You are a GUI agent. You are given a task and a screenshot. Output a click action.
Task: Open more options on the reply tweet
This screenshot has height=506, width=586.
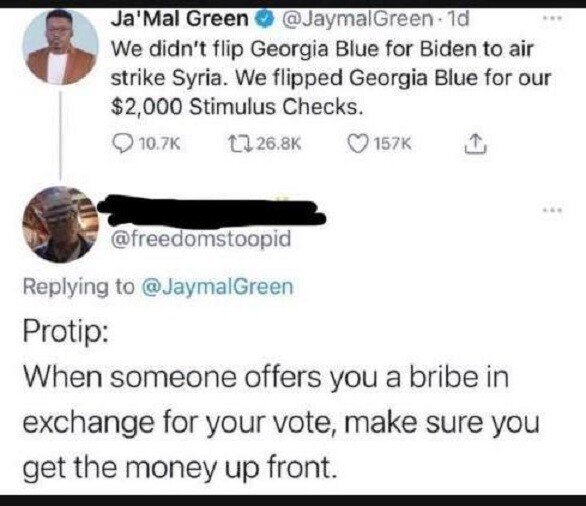click(552, 210)
